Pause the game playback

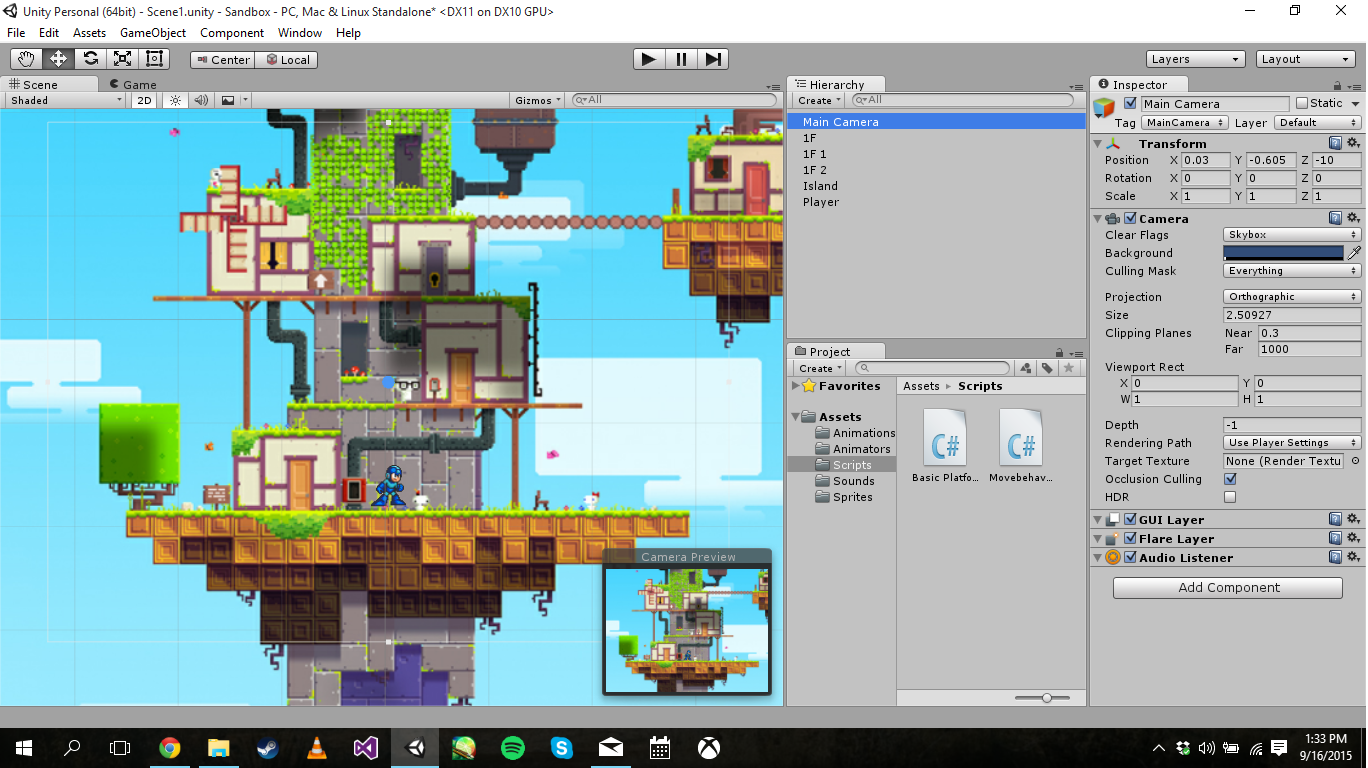point(681,59)
